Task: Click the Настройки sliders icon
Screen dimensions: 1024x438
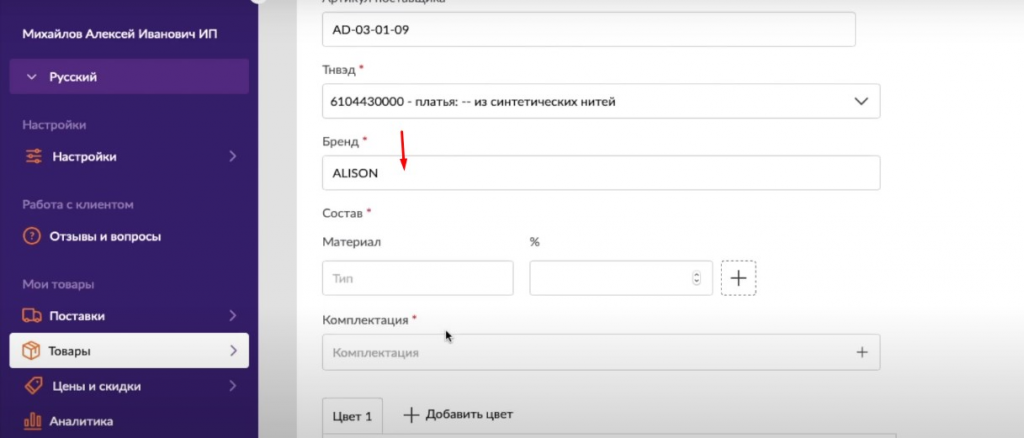Action: 33,156
